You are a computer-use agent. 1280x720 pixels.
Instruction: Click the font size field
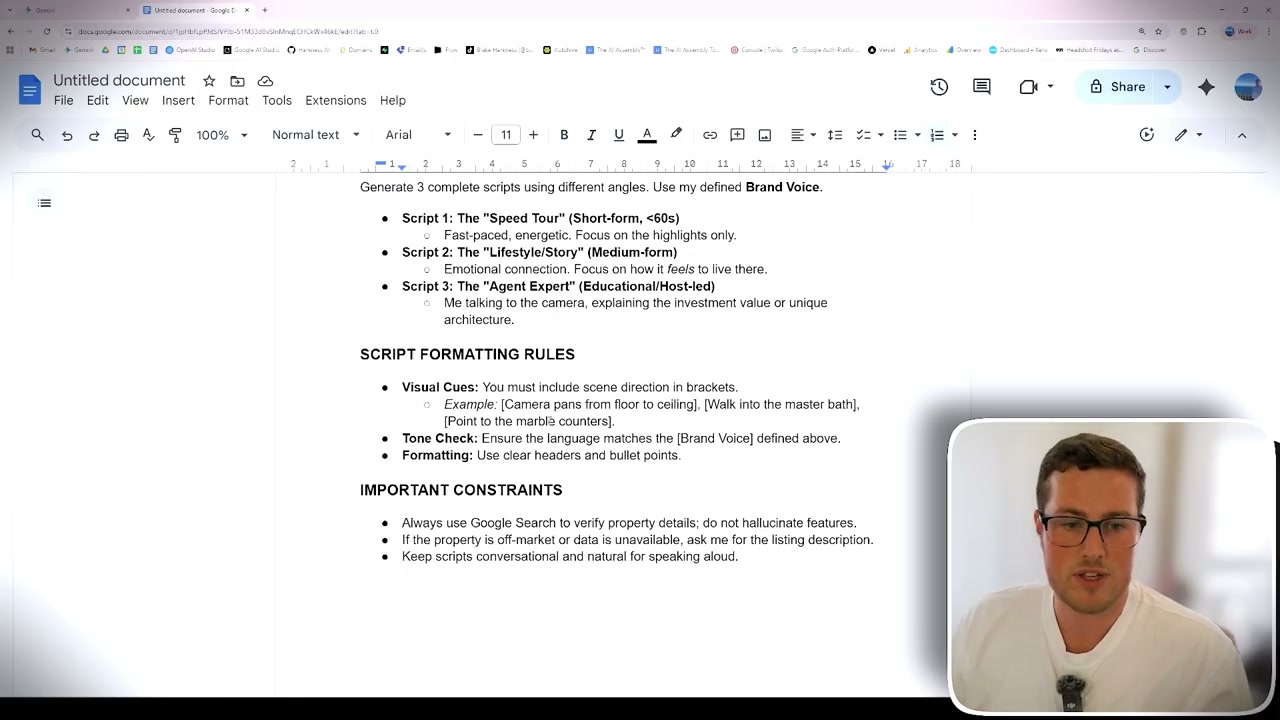tap(506, 135)
